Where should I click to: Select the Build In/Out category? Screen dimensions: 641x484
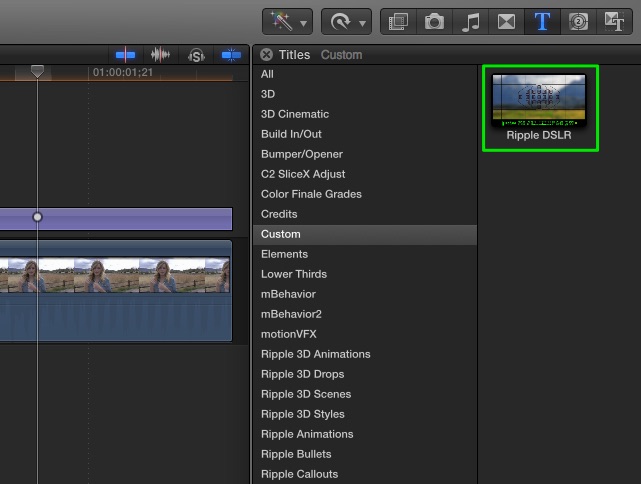coord(291,134)
